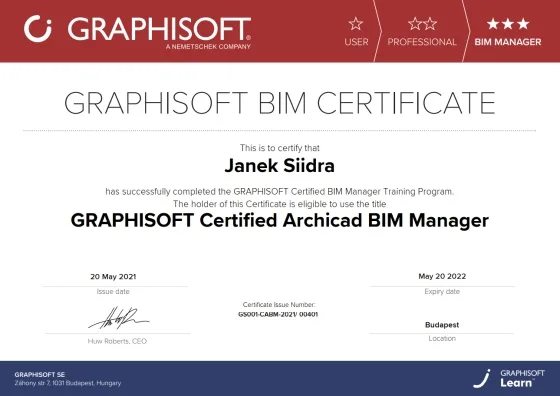Click the 'Expiry date' label

pos(442,292)
